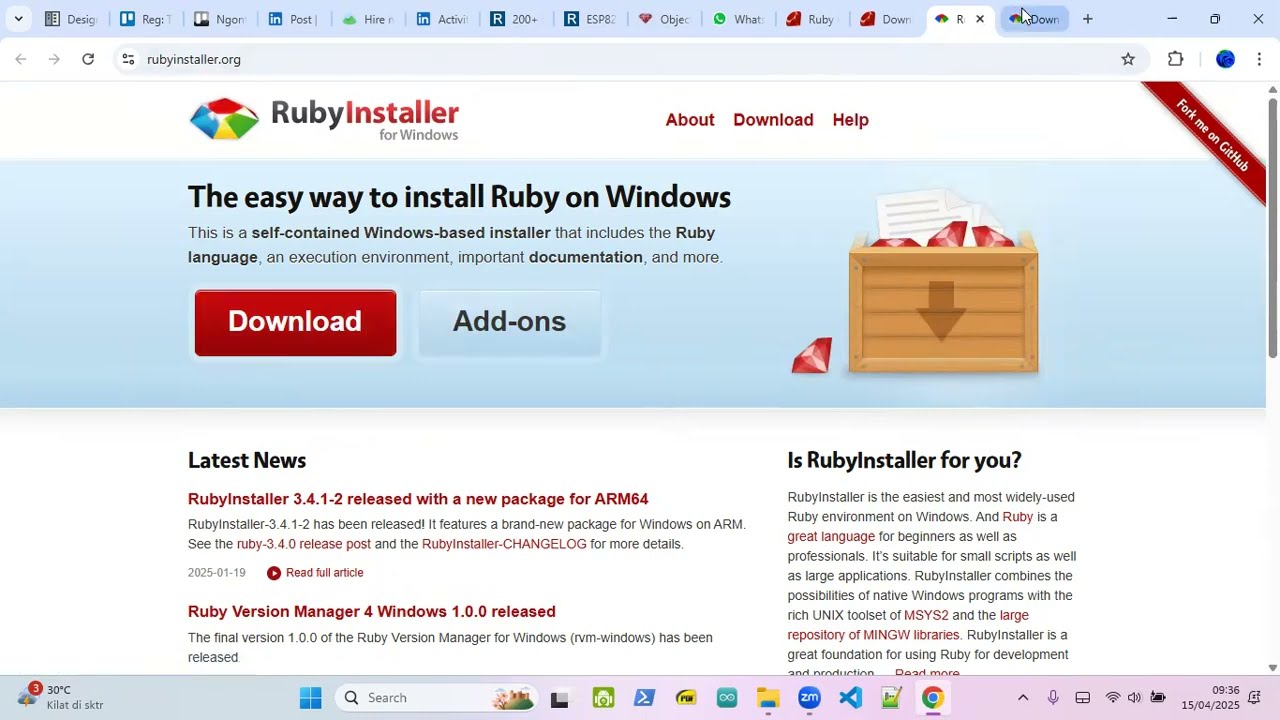Open the Chrome extensions puzzle icon

(x=1176, y=59)
